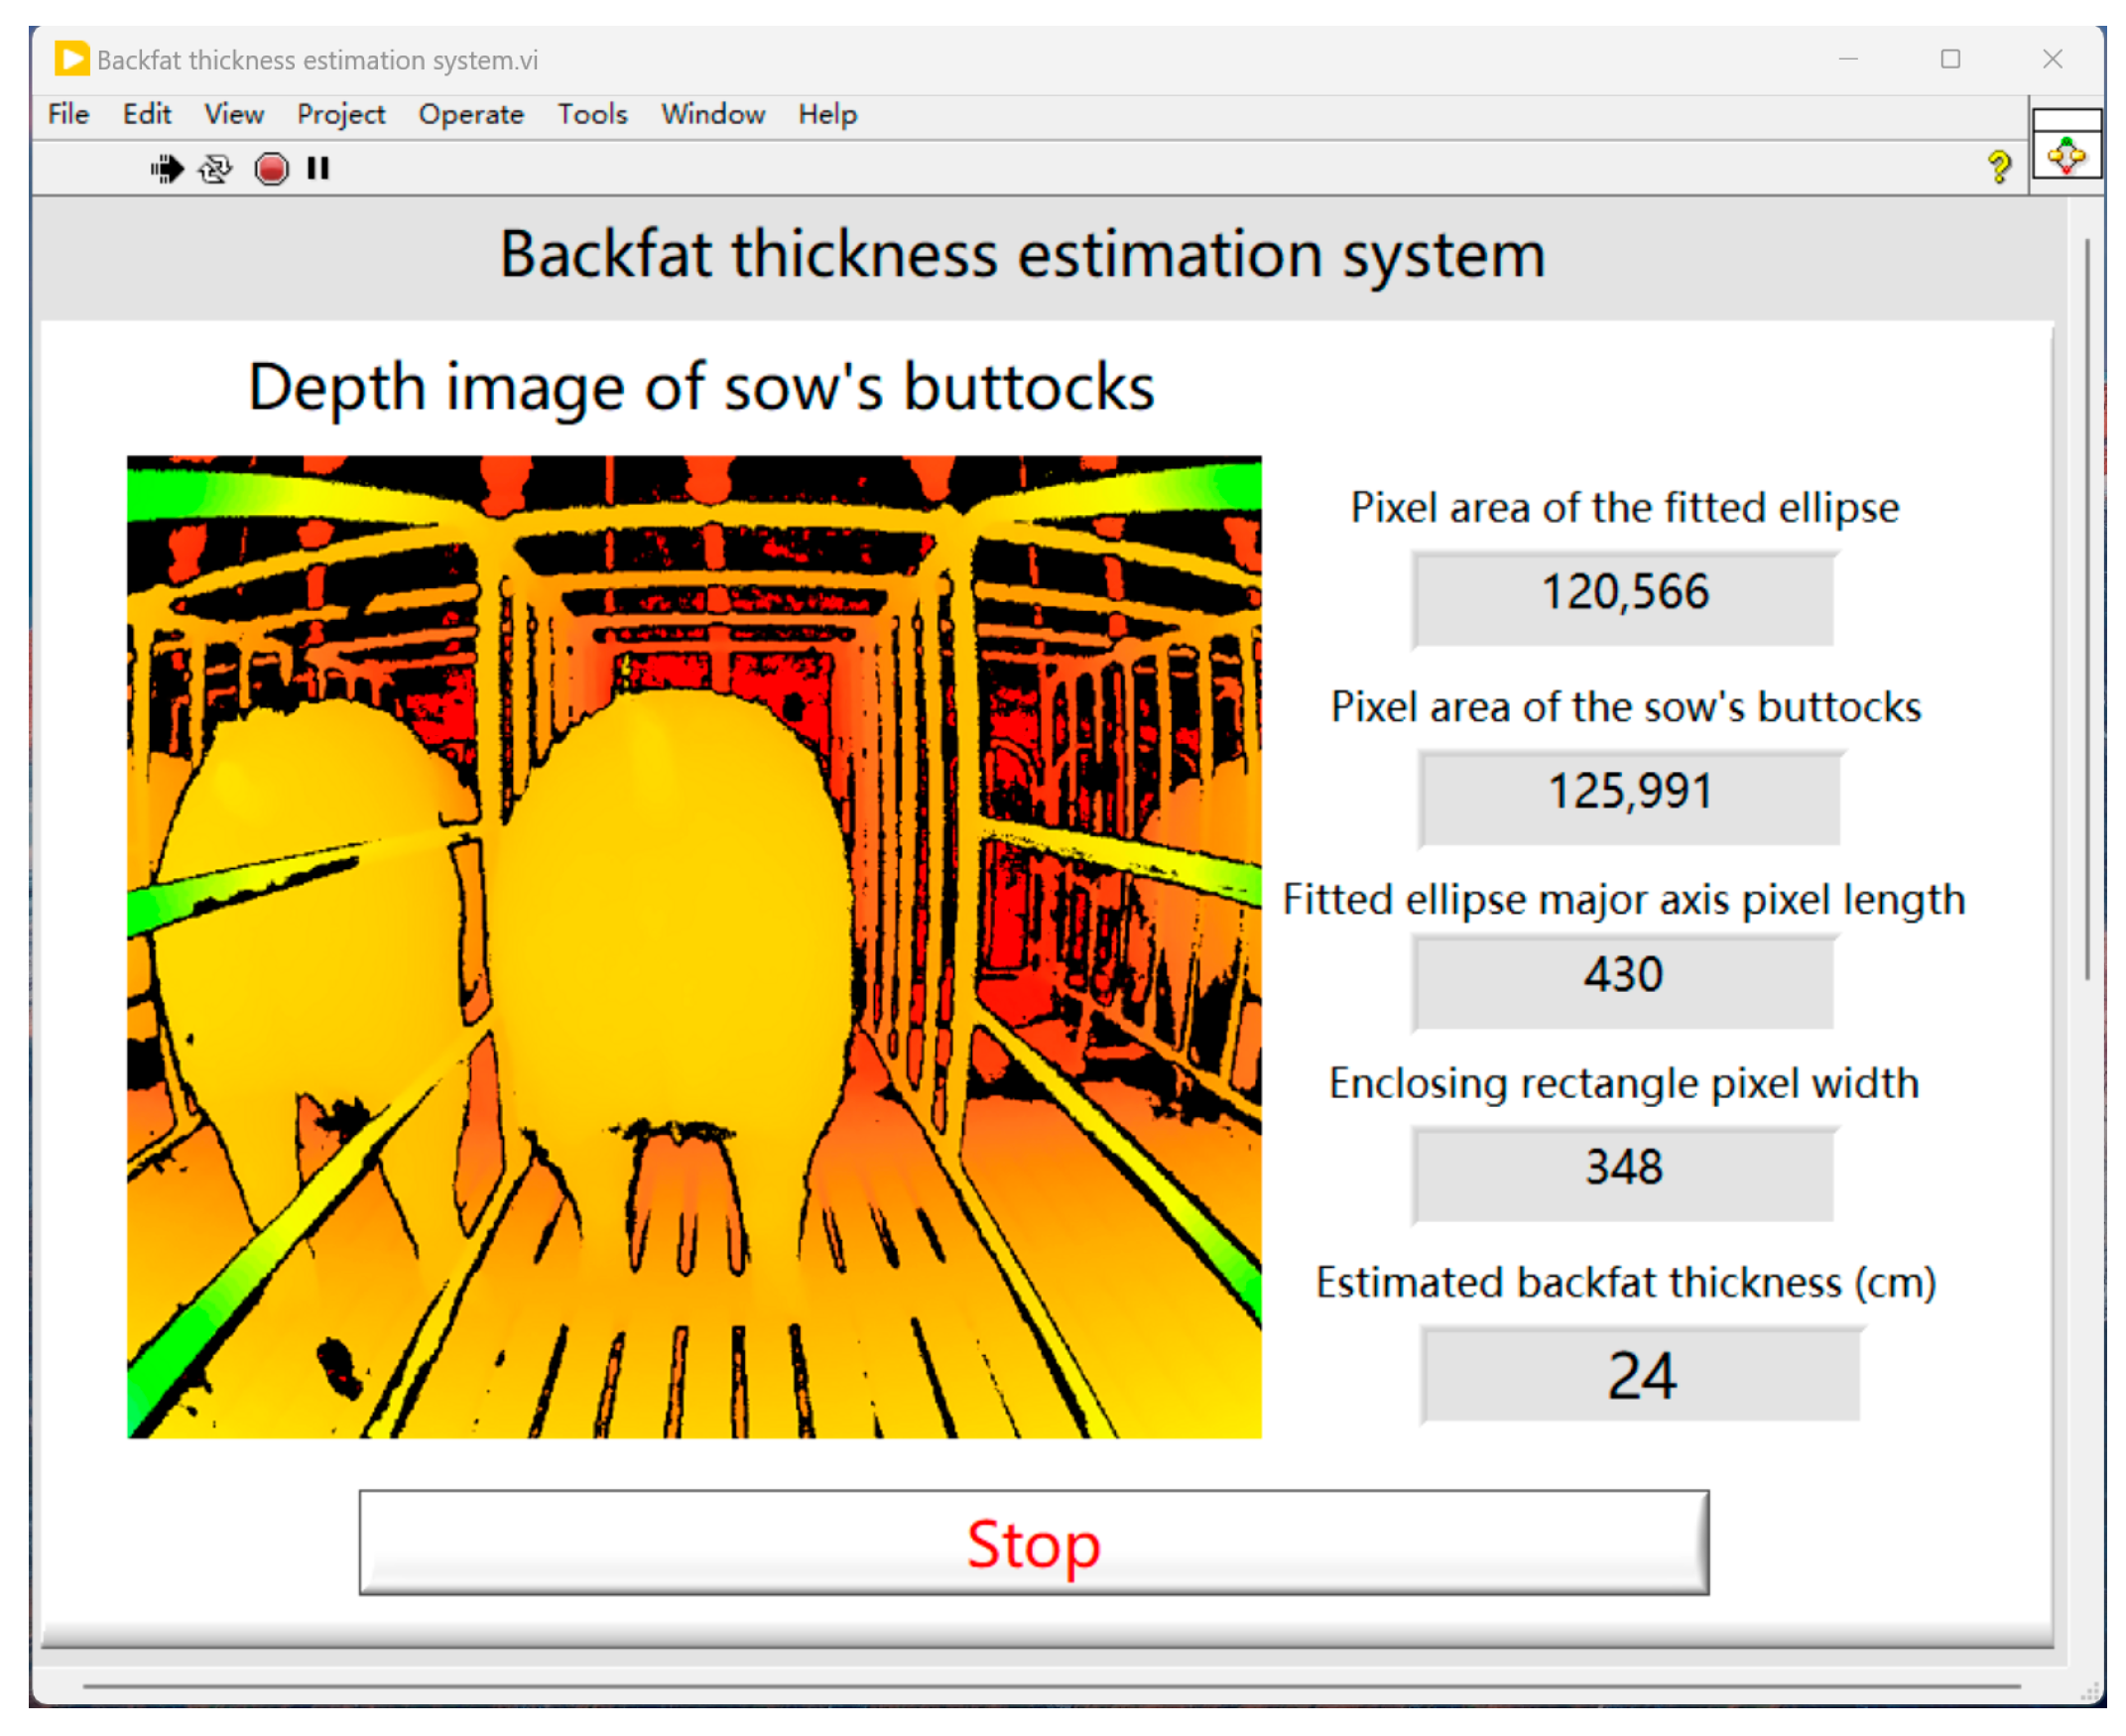Viewport: 2126px width, 1736px height.
Task: Open the Help menu
Action: 827,115
